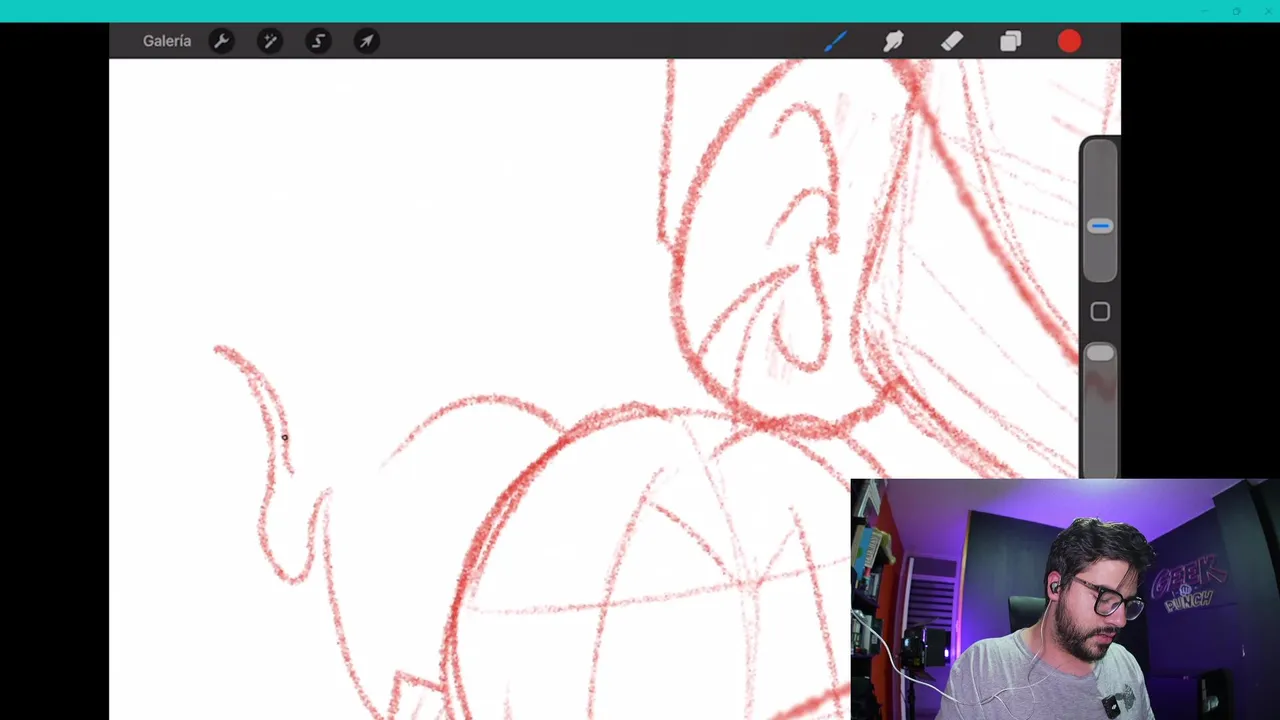Select the Brush tool
1280x720 pixels.
pyautogui.click(x=835, y=41)
